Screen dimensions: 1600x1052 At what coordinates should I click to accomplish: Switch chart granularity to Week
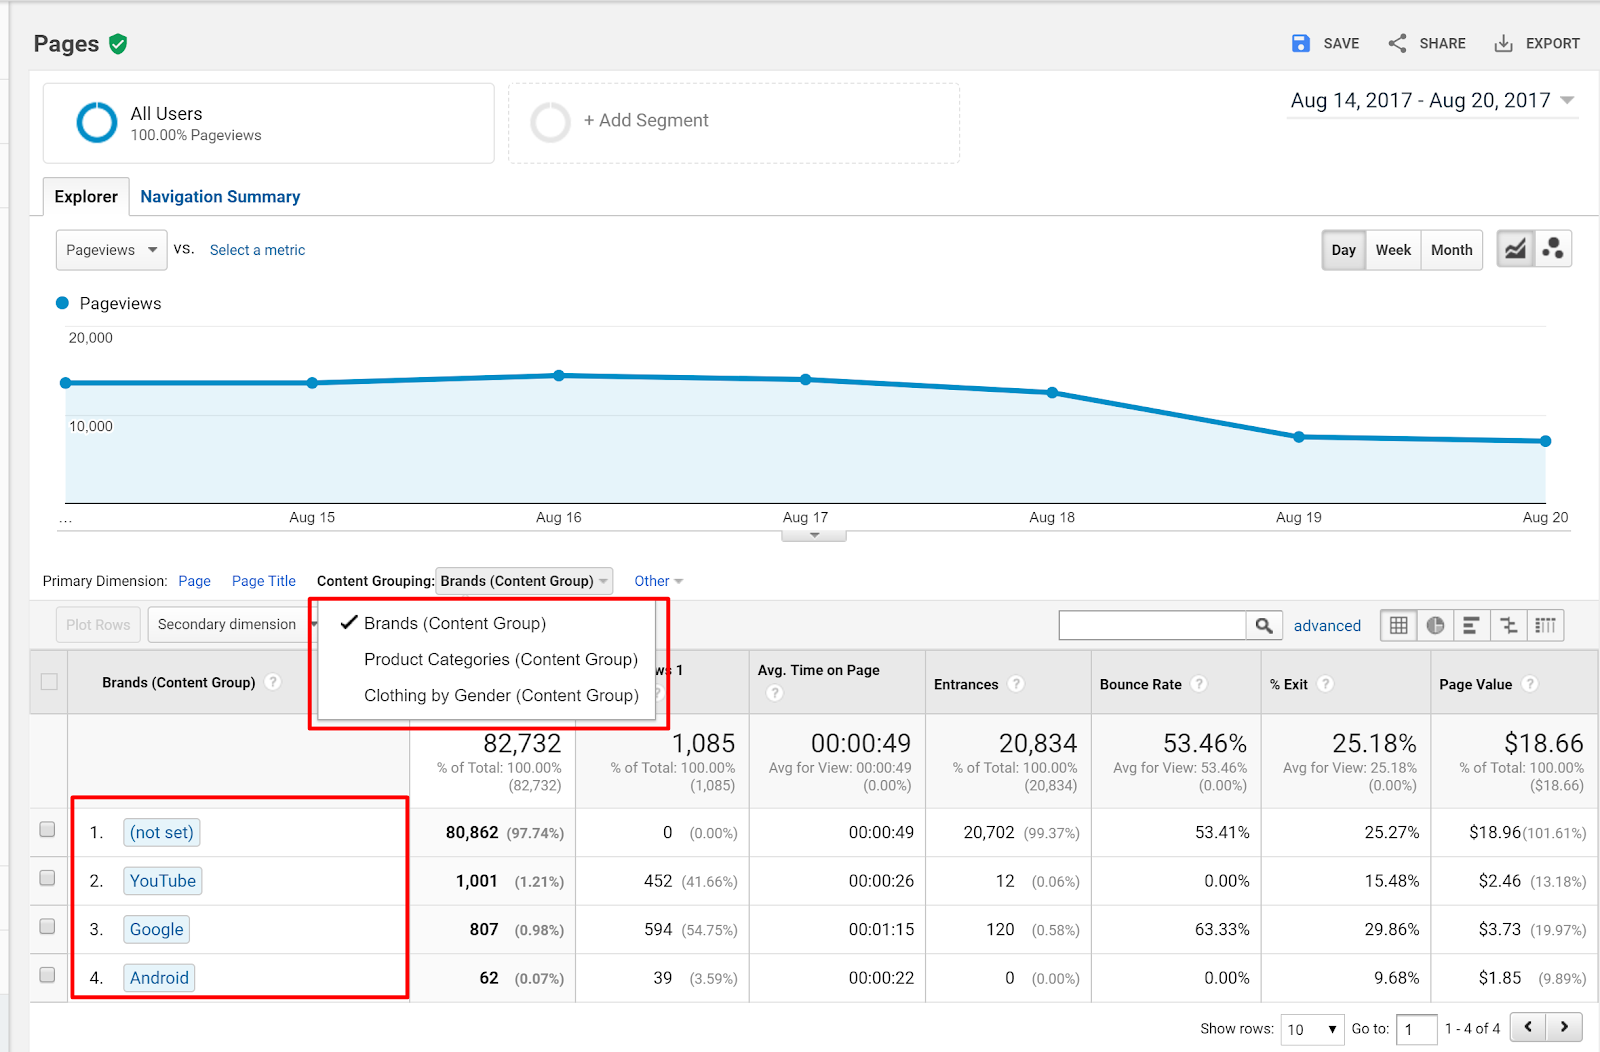[x=1393, y=250]
